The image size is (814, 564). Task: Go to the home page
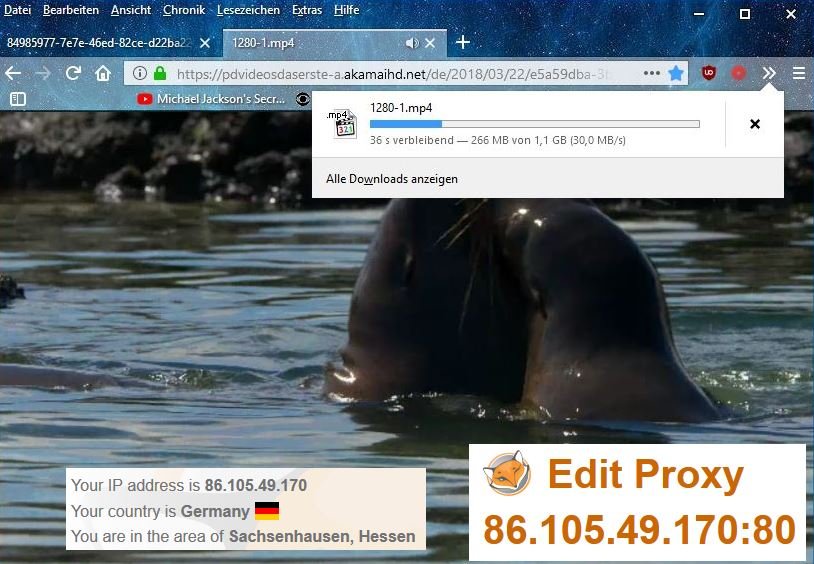click(x=103, y=73)
